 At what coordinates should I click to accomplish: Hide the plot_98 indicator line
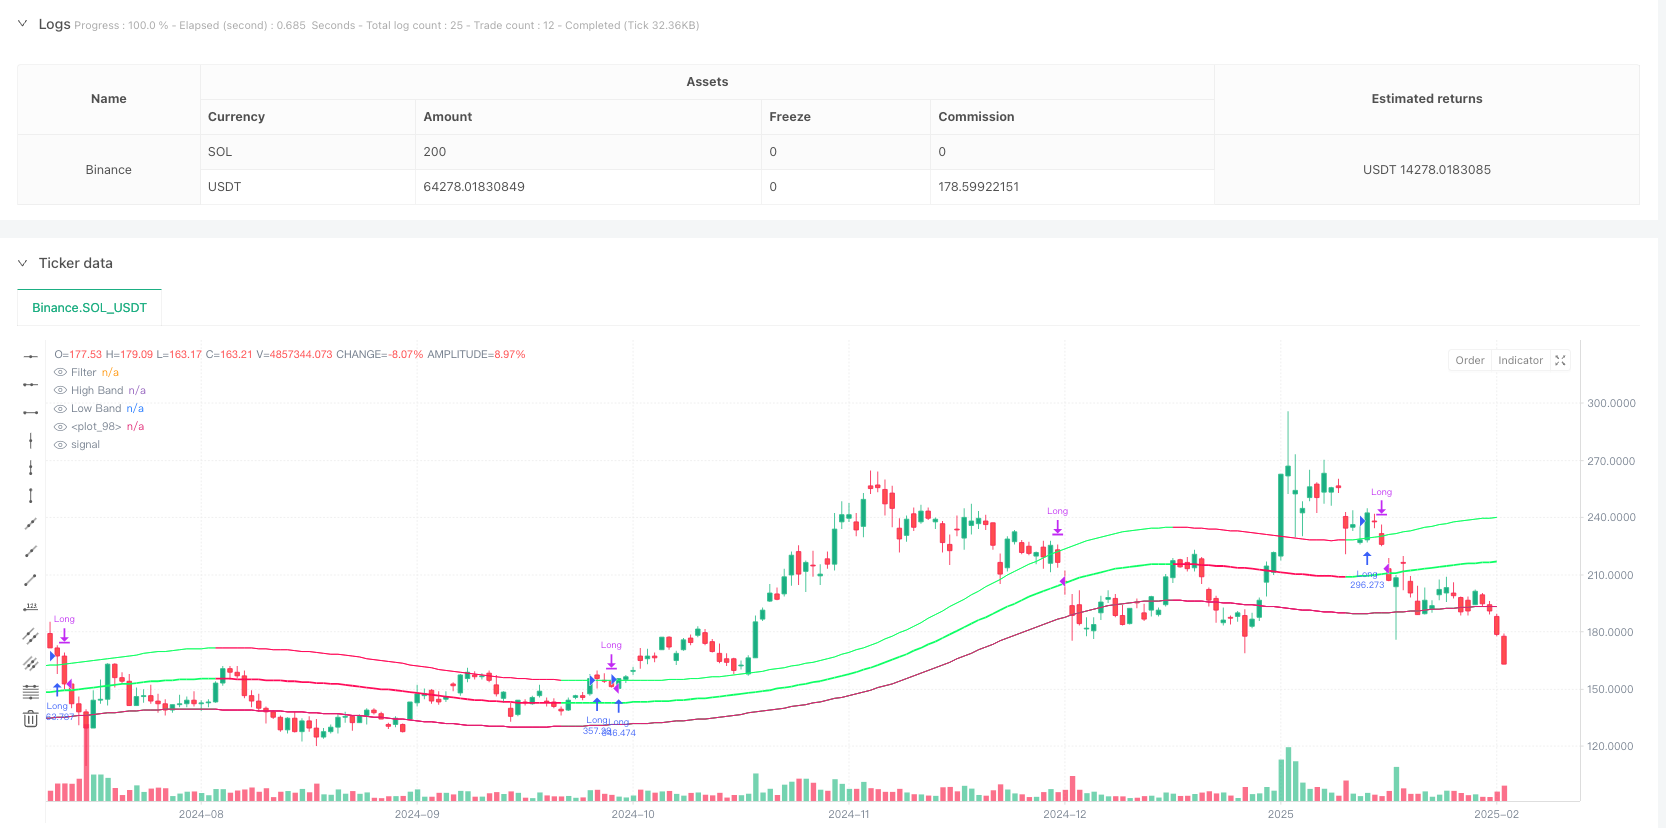[61, 427]
